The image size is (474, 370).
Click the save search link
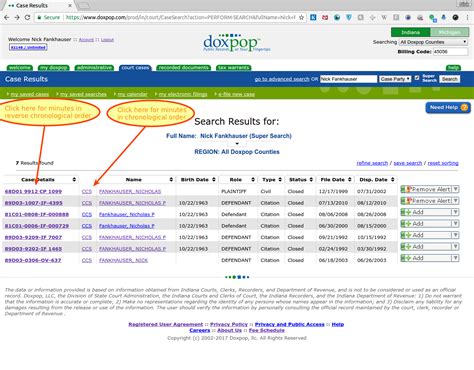[408, 163]
